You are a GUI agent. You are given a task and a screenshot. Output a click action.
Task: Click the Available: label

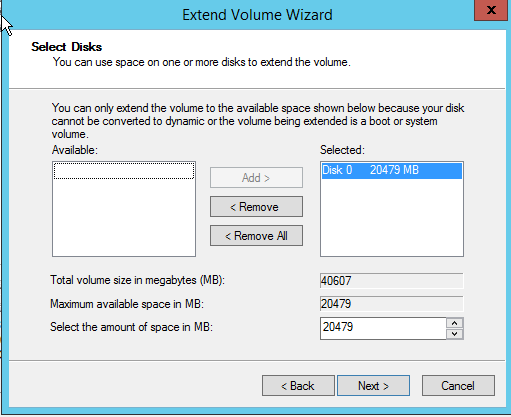pyautogui.click(x=75, y=150)
